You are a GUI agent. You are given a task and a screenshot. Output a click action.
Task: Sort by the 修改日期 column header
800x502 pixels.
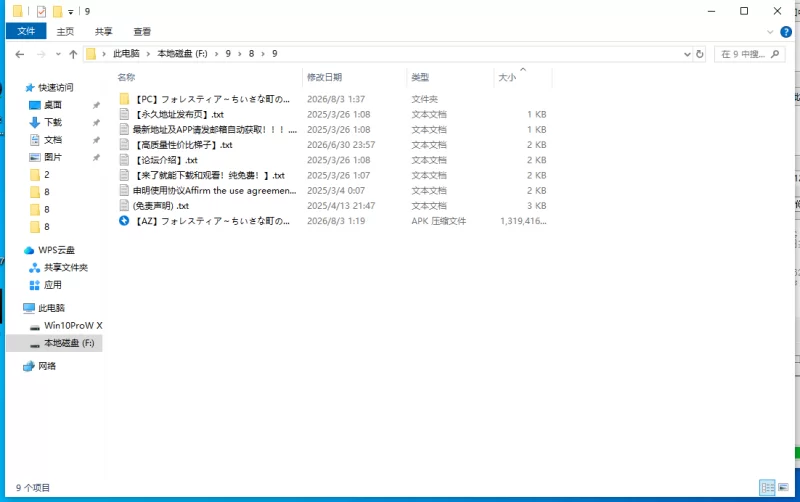(324, 77)
